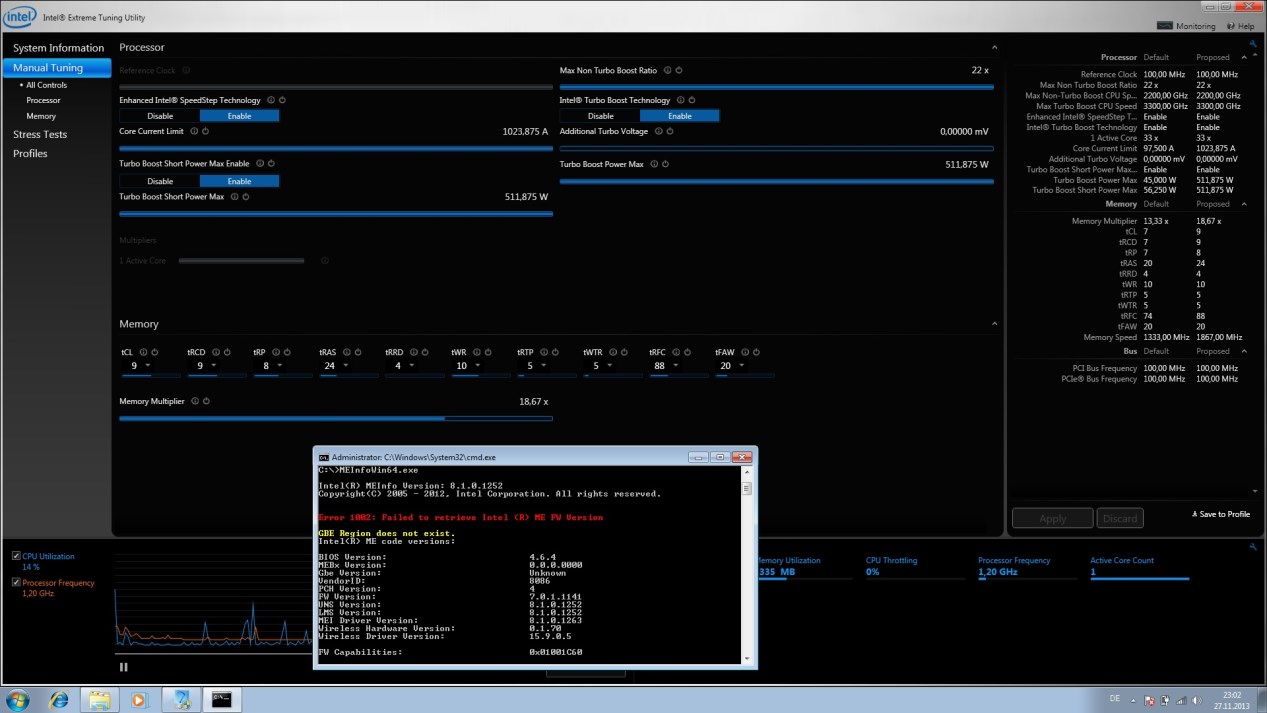The width and height of the screenshot is (1267, 713).
Task: Click info icon next to tCL
Action: (143, 352)
